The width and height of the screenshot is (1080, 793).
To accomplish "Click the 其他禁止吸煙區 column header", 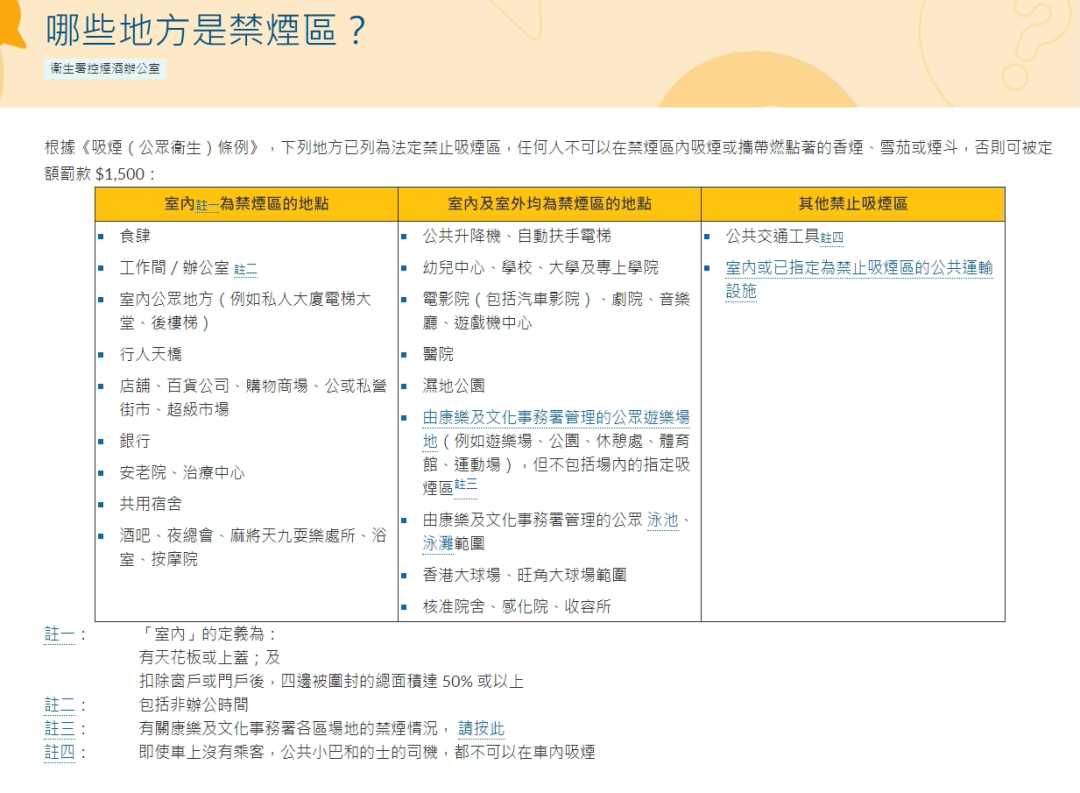I will pyautogui.click(x=855, y=202).
